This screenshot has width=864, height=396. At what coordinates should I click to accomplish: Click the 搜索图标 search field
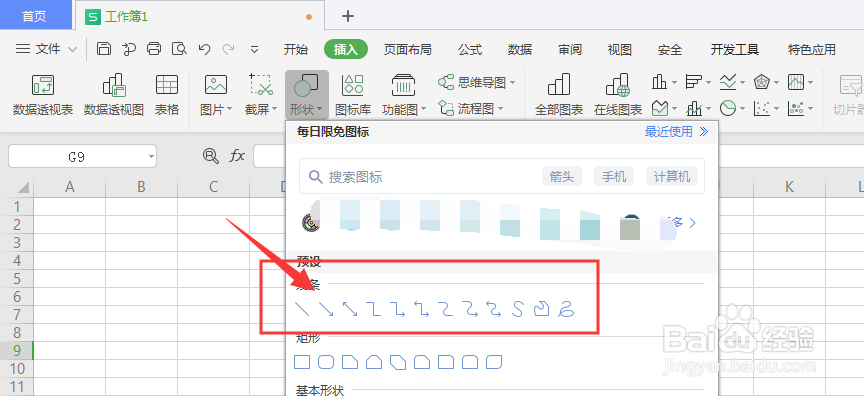point(502,176)
